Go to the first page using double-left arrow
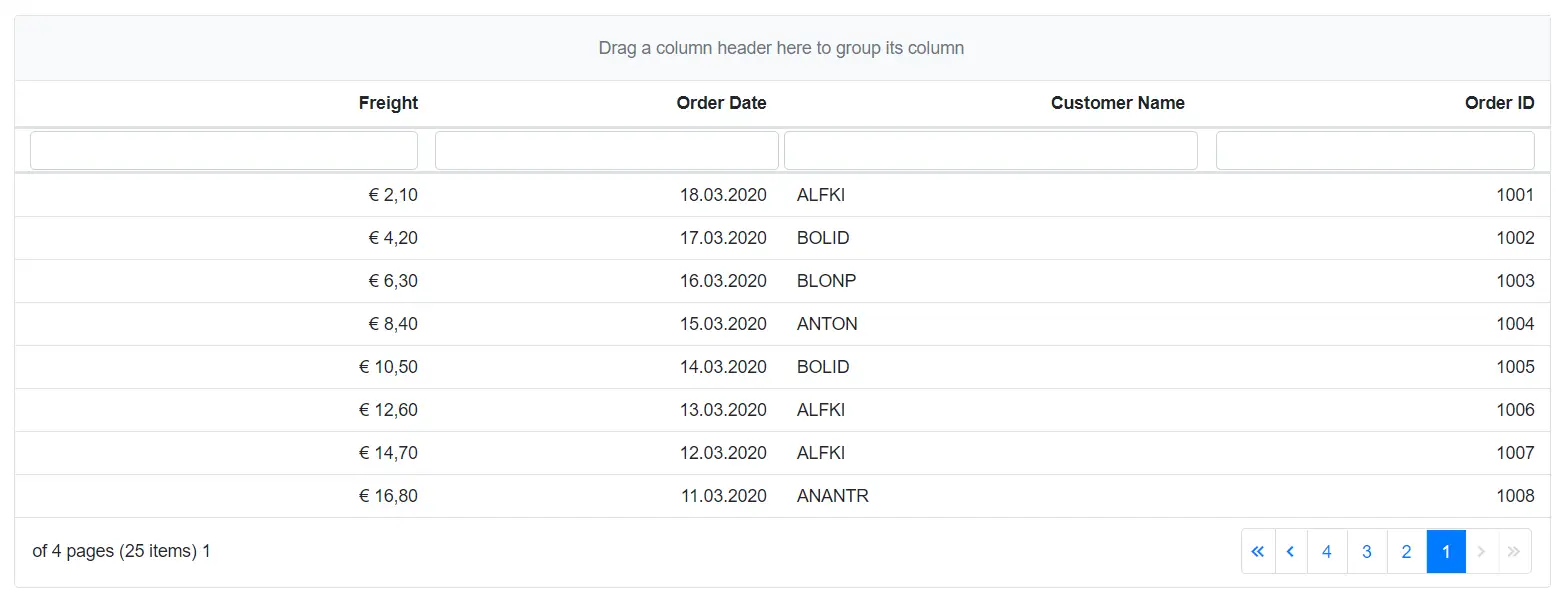This screenshot has width=1567, height=602. tap(1257, 551)
